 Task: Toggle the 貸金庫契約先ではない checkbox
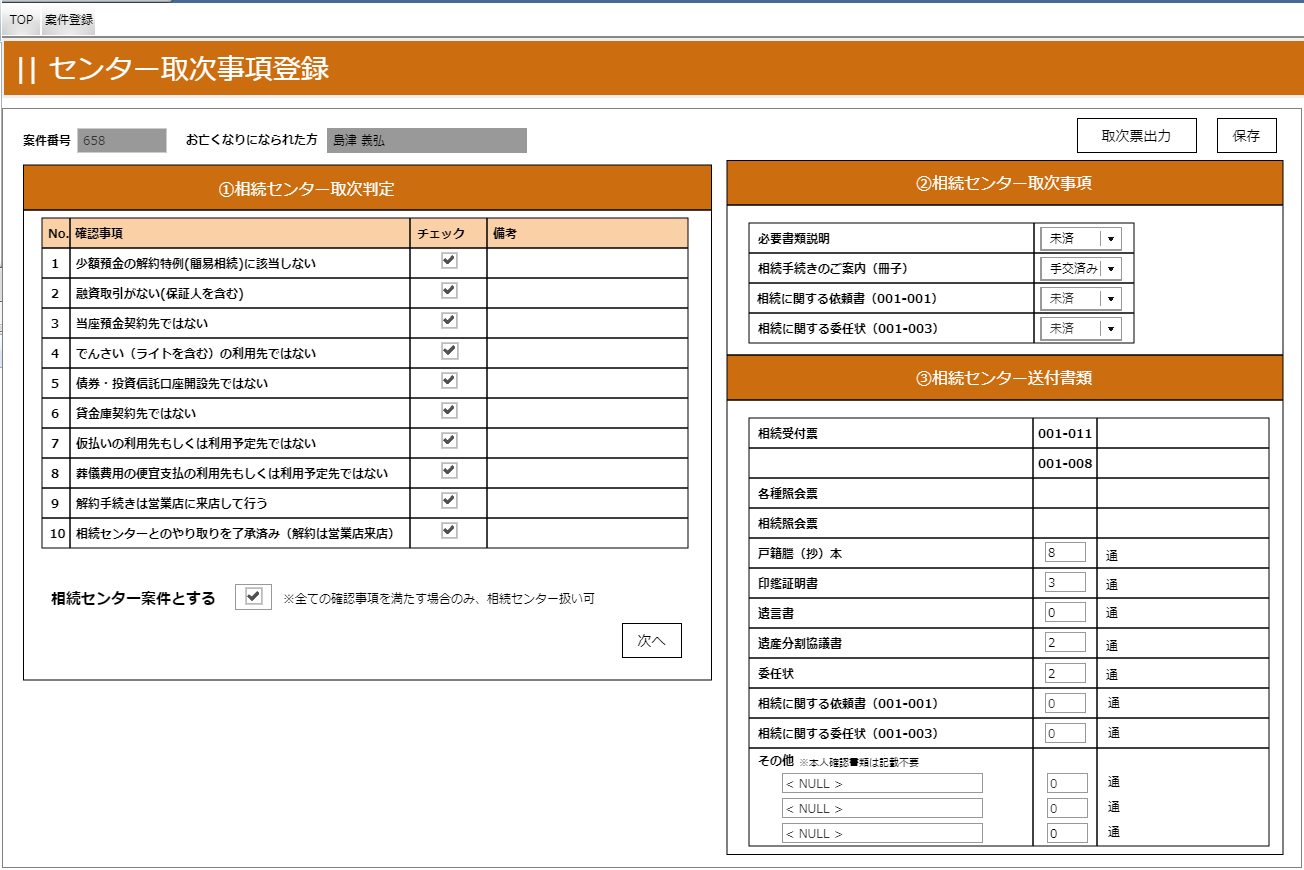(x=449, y=410)
